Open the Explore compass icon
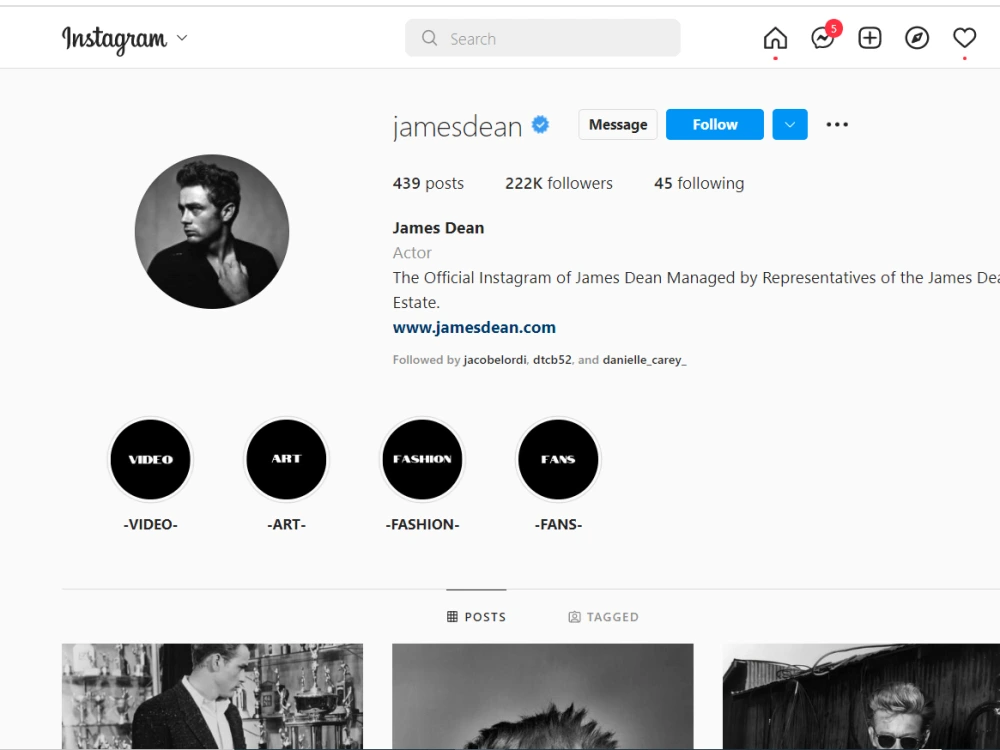1000x750 pixels. click(x=917, y=38)
